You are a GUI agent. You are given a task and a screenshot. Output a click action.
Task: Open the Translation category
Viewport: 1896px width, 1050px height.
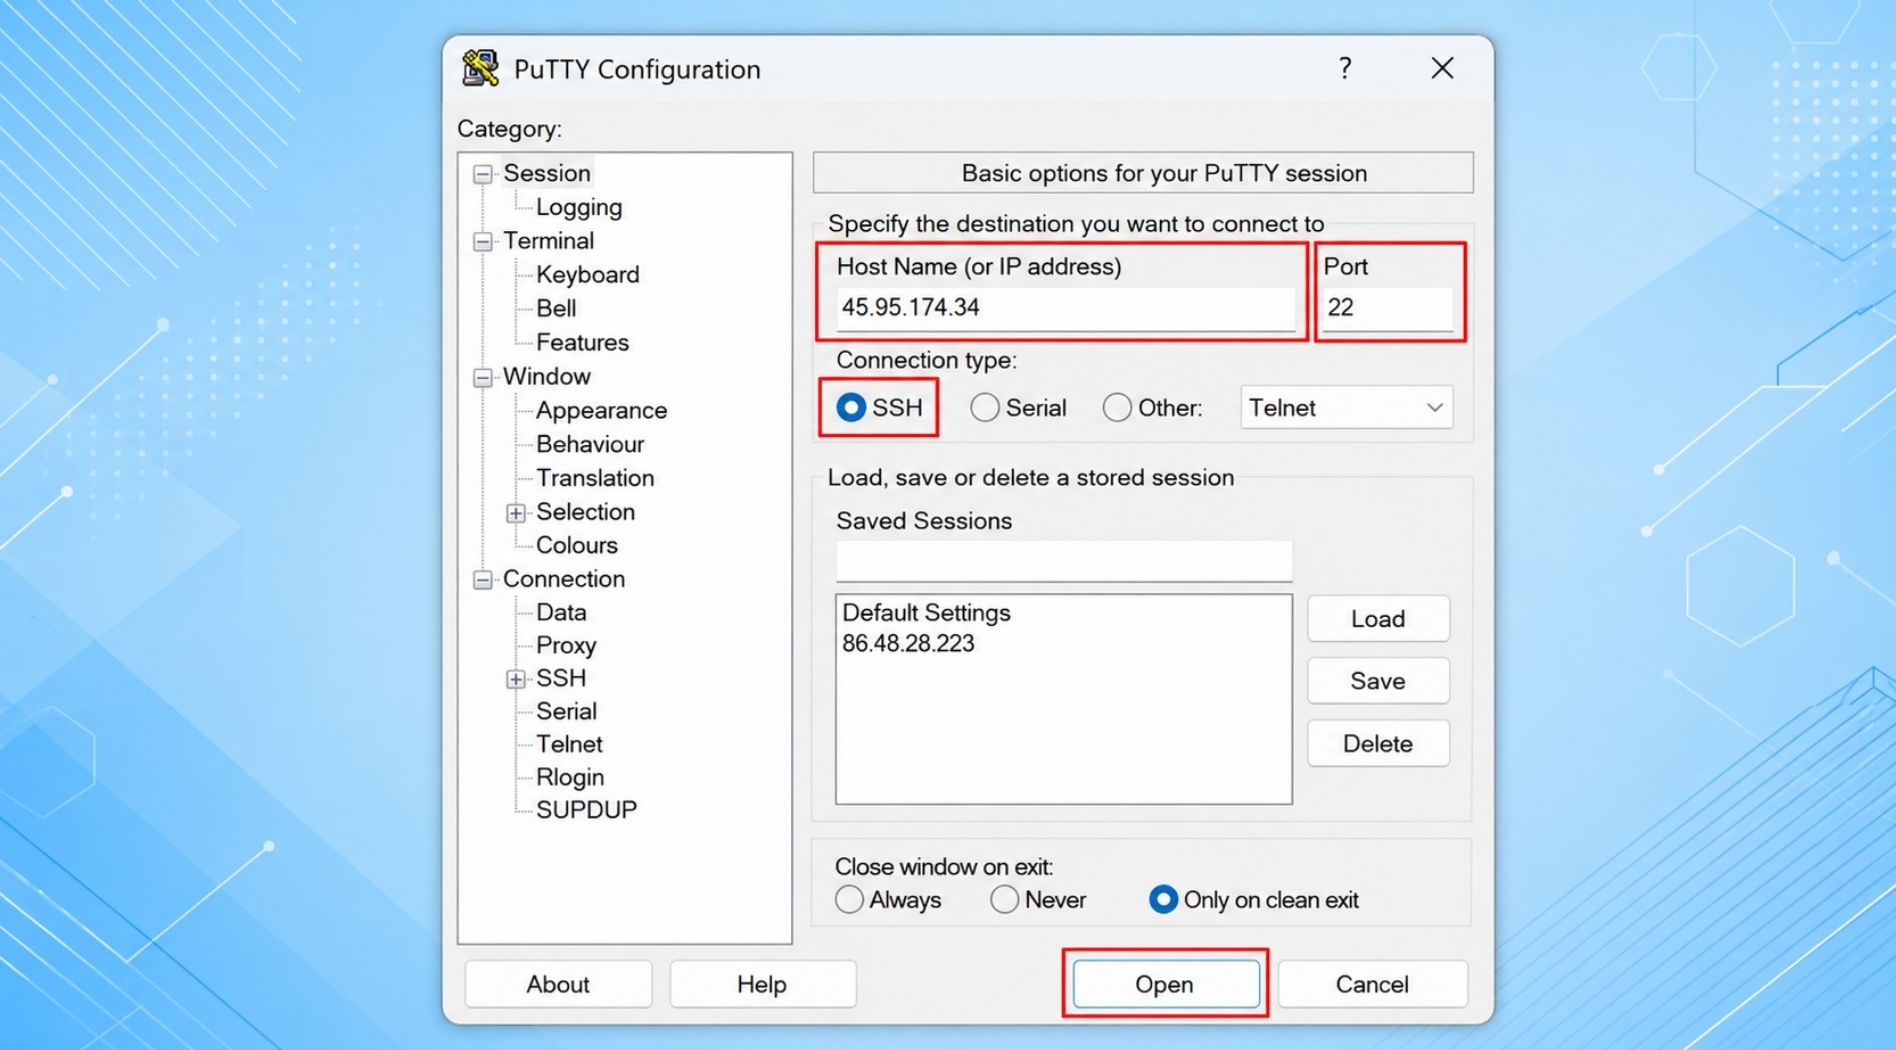[x=595, y=478]
